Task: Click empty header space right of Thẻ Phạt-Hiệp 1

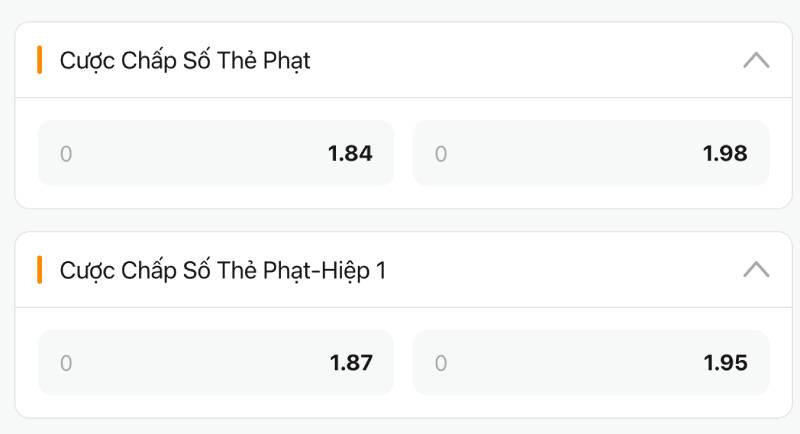Action: 560,270
